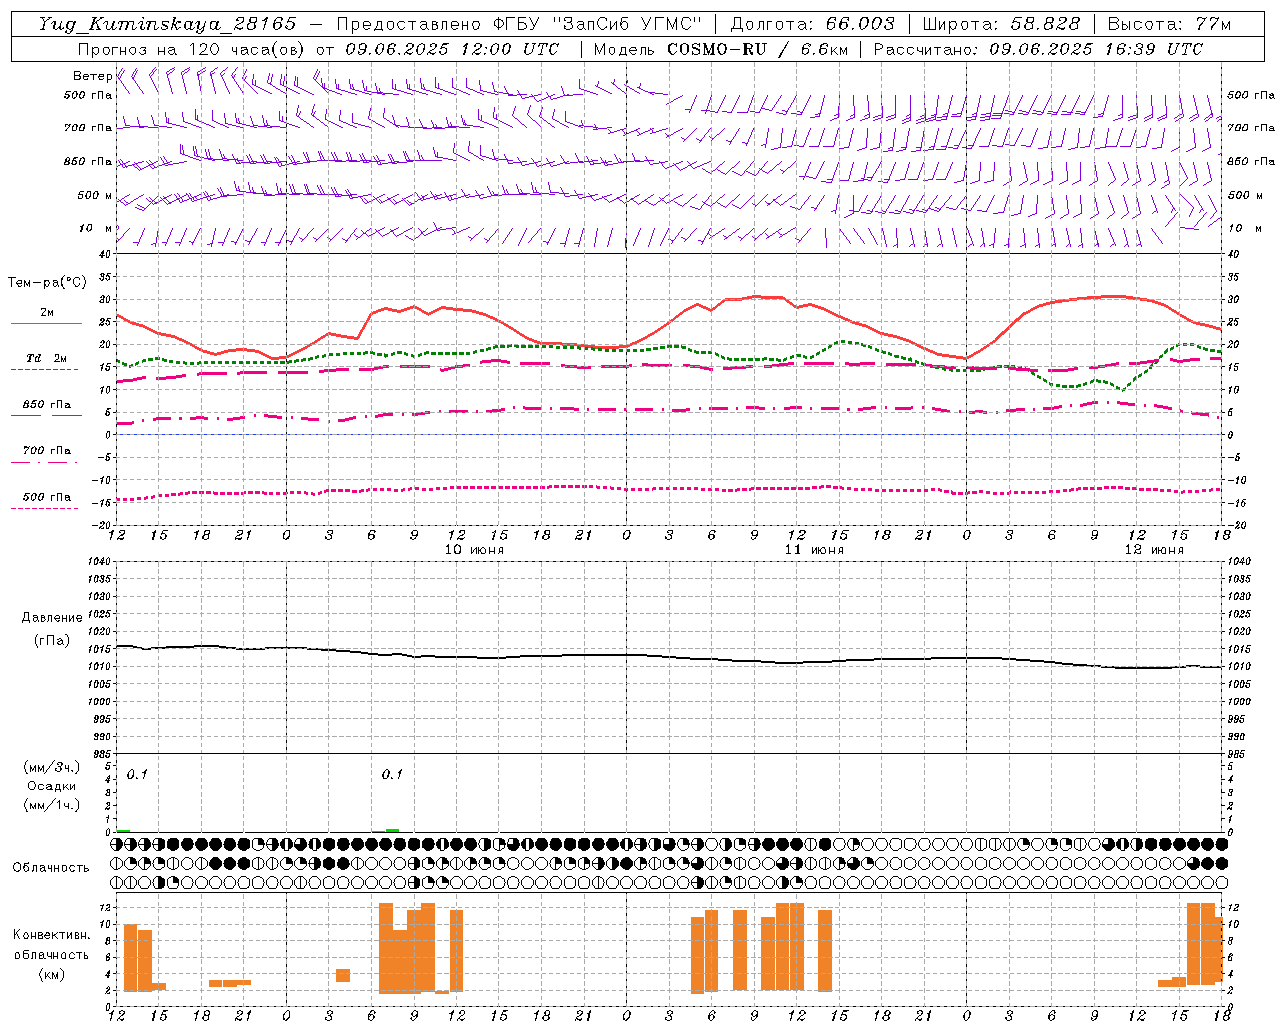Image resolution: width=1280 pixels, height=1024 pixels.
Task: Click the Td 2м dew point legend entry
Action: tap(46, 358)
